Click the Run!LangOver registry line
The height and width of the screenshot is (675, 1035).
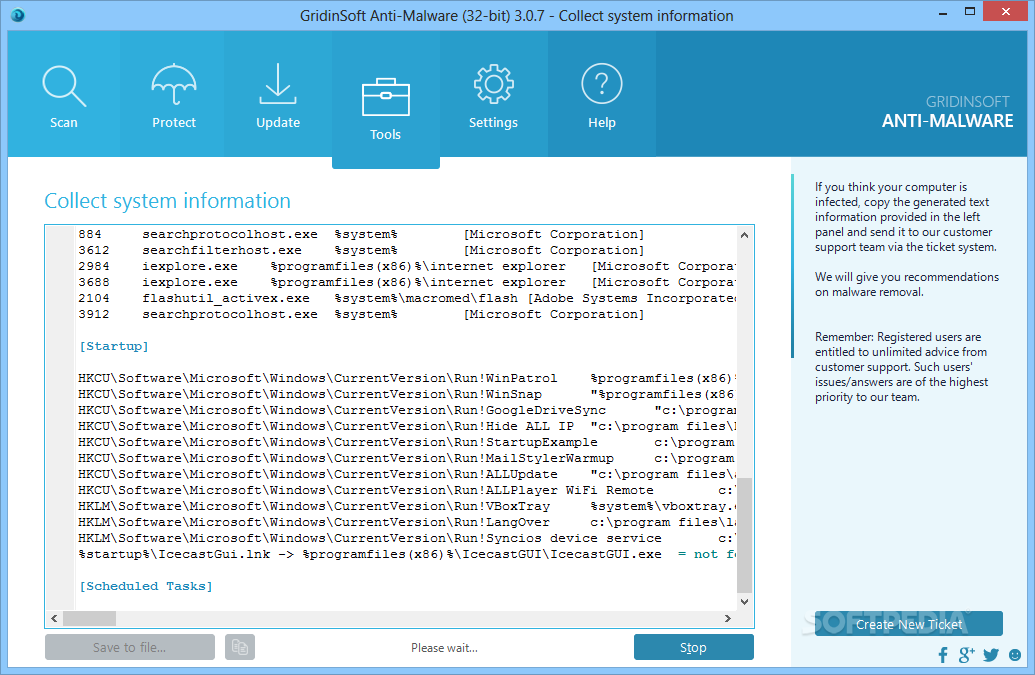click(x=407, y=522)
